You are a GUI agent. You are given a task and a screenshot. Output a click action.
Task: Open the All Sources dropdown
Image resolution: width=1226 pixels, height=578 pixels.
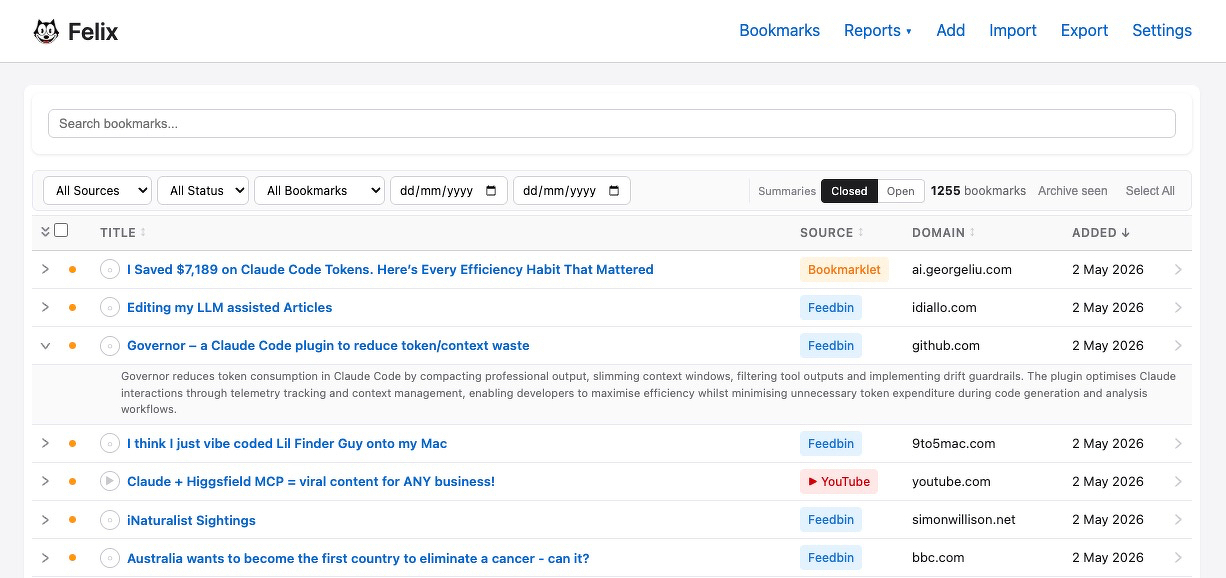pyautogui.click(x=98, y=190)
